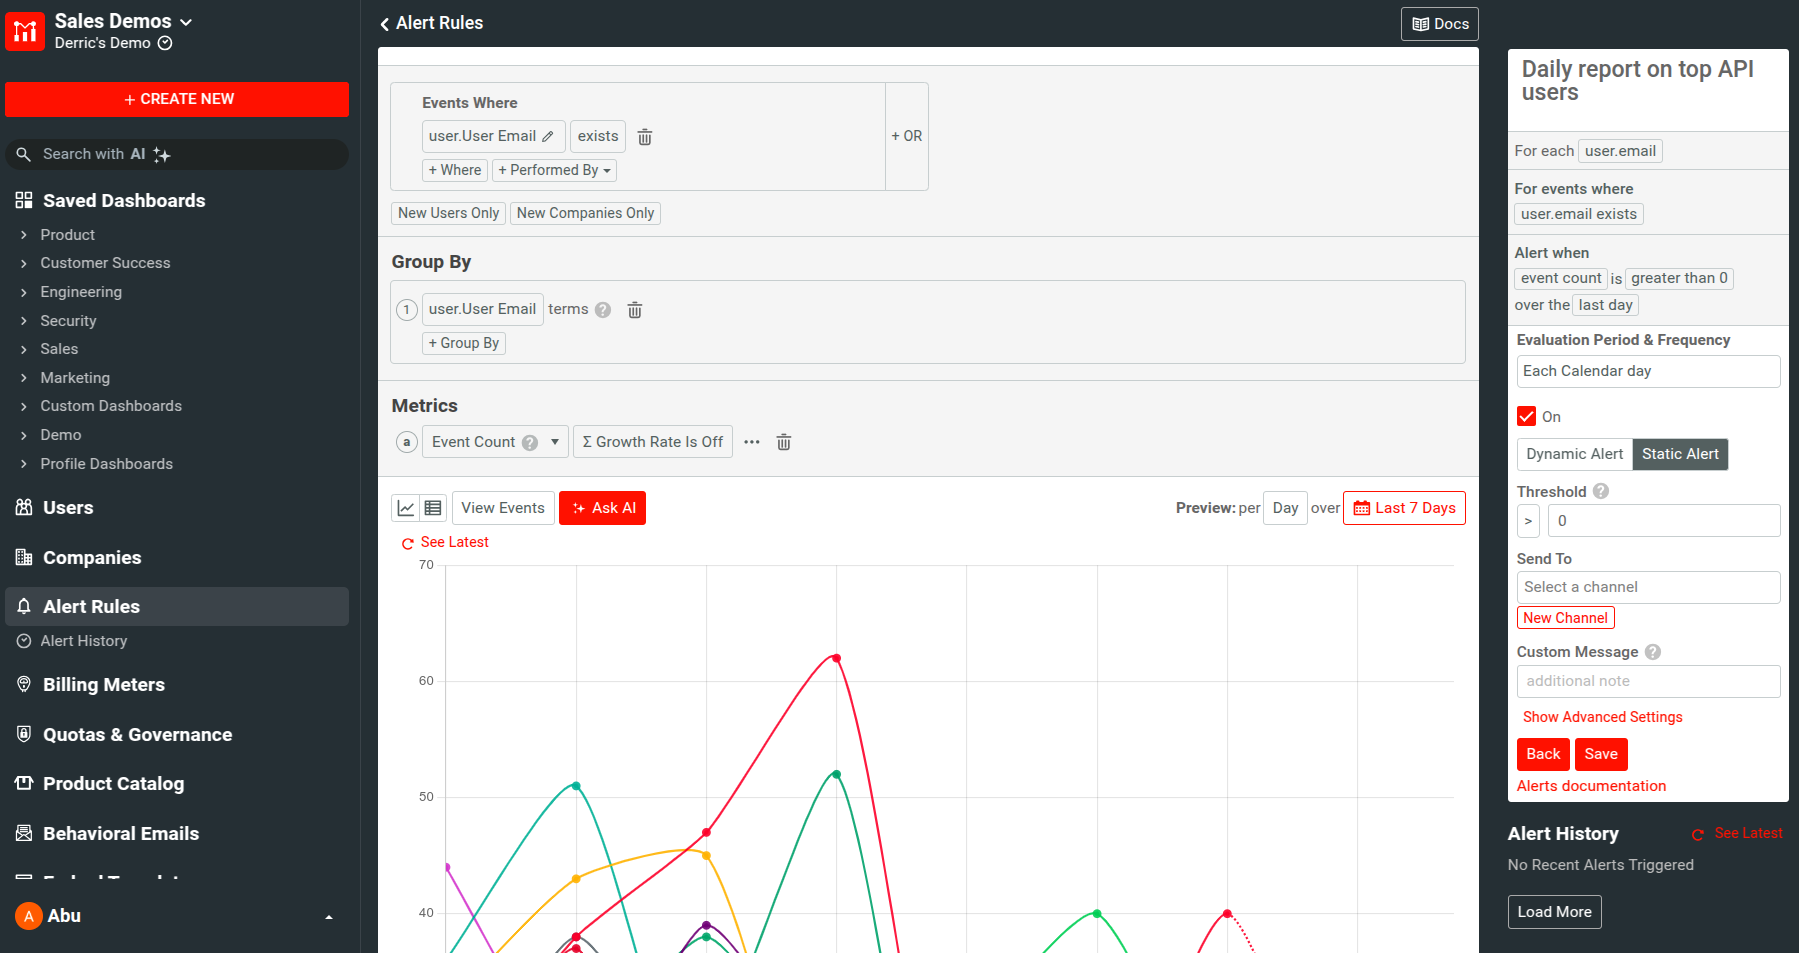Toggle New Users Only filter

tap(448, 213)
